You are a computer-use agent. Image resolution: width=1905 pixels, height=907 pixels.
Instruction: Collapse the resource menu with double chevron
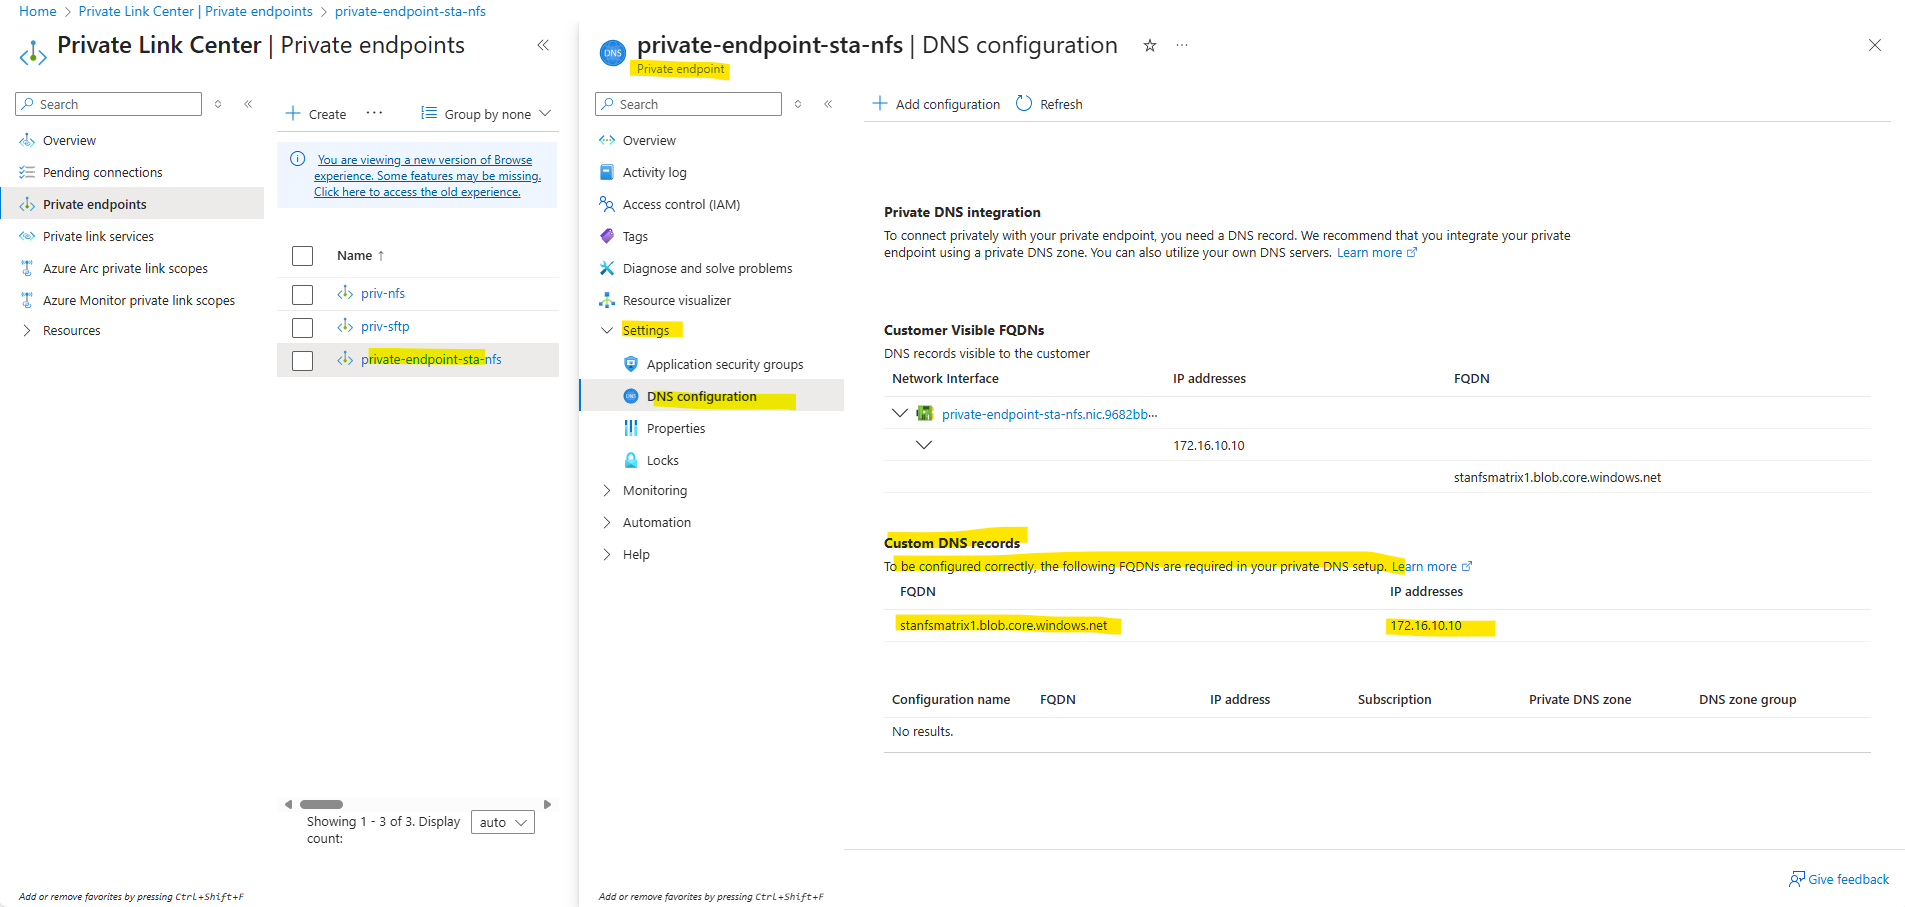828,104
